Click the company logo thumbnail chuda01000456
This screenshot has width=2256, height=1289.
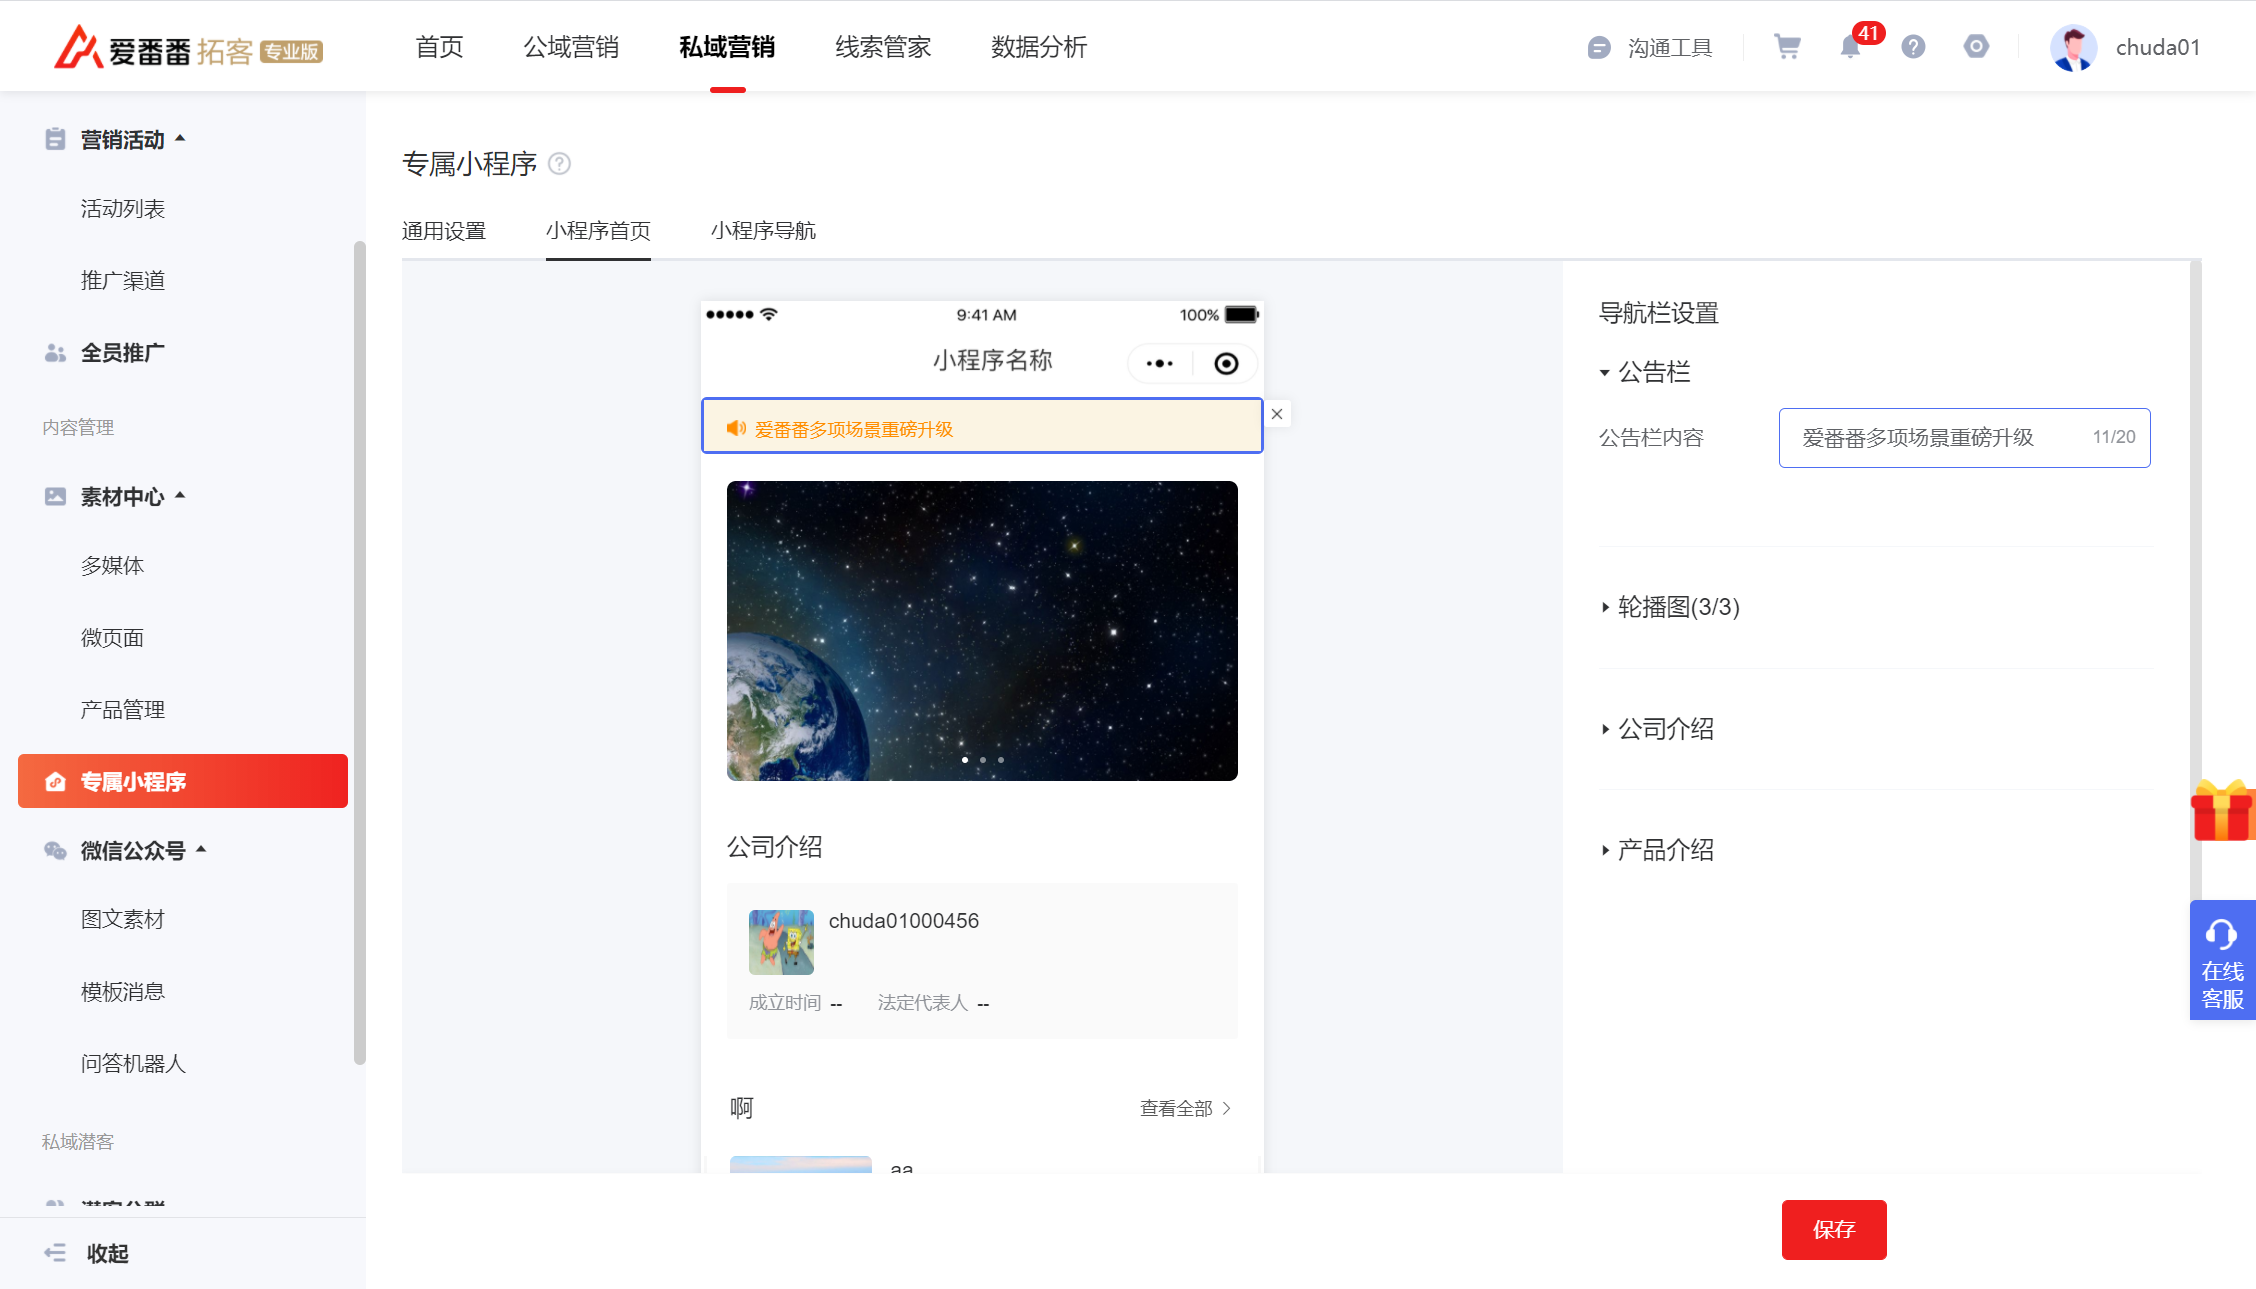point(781,942)
